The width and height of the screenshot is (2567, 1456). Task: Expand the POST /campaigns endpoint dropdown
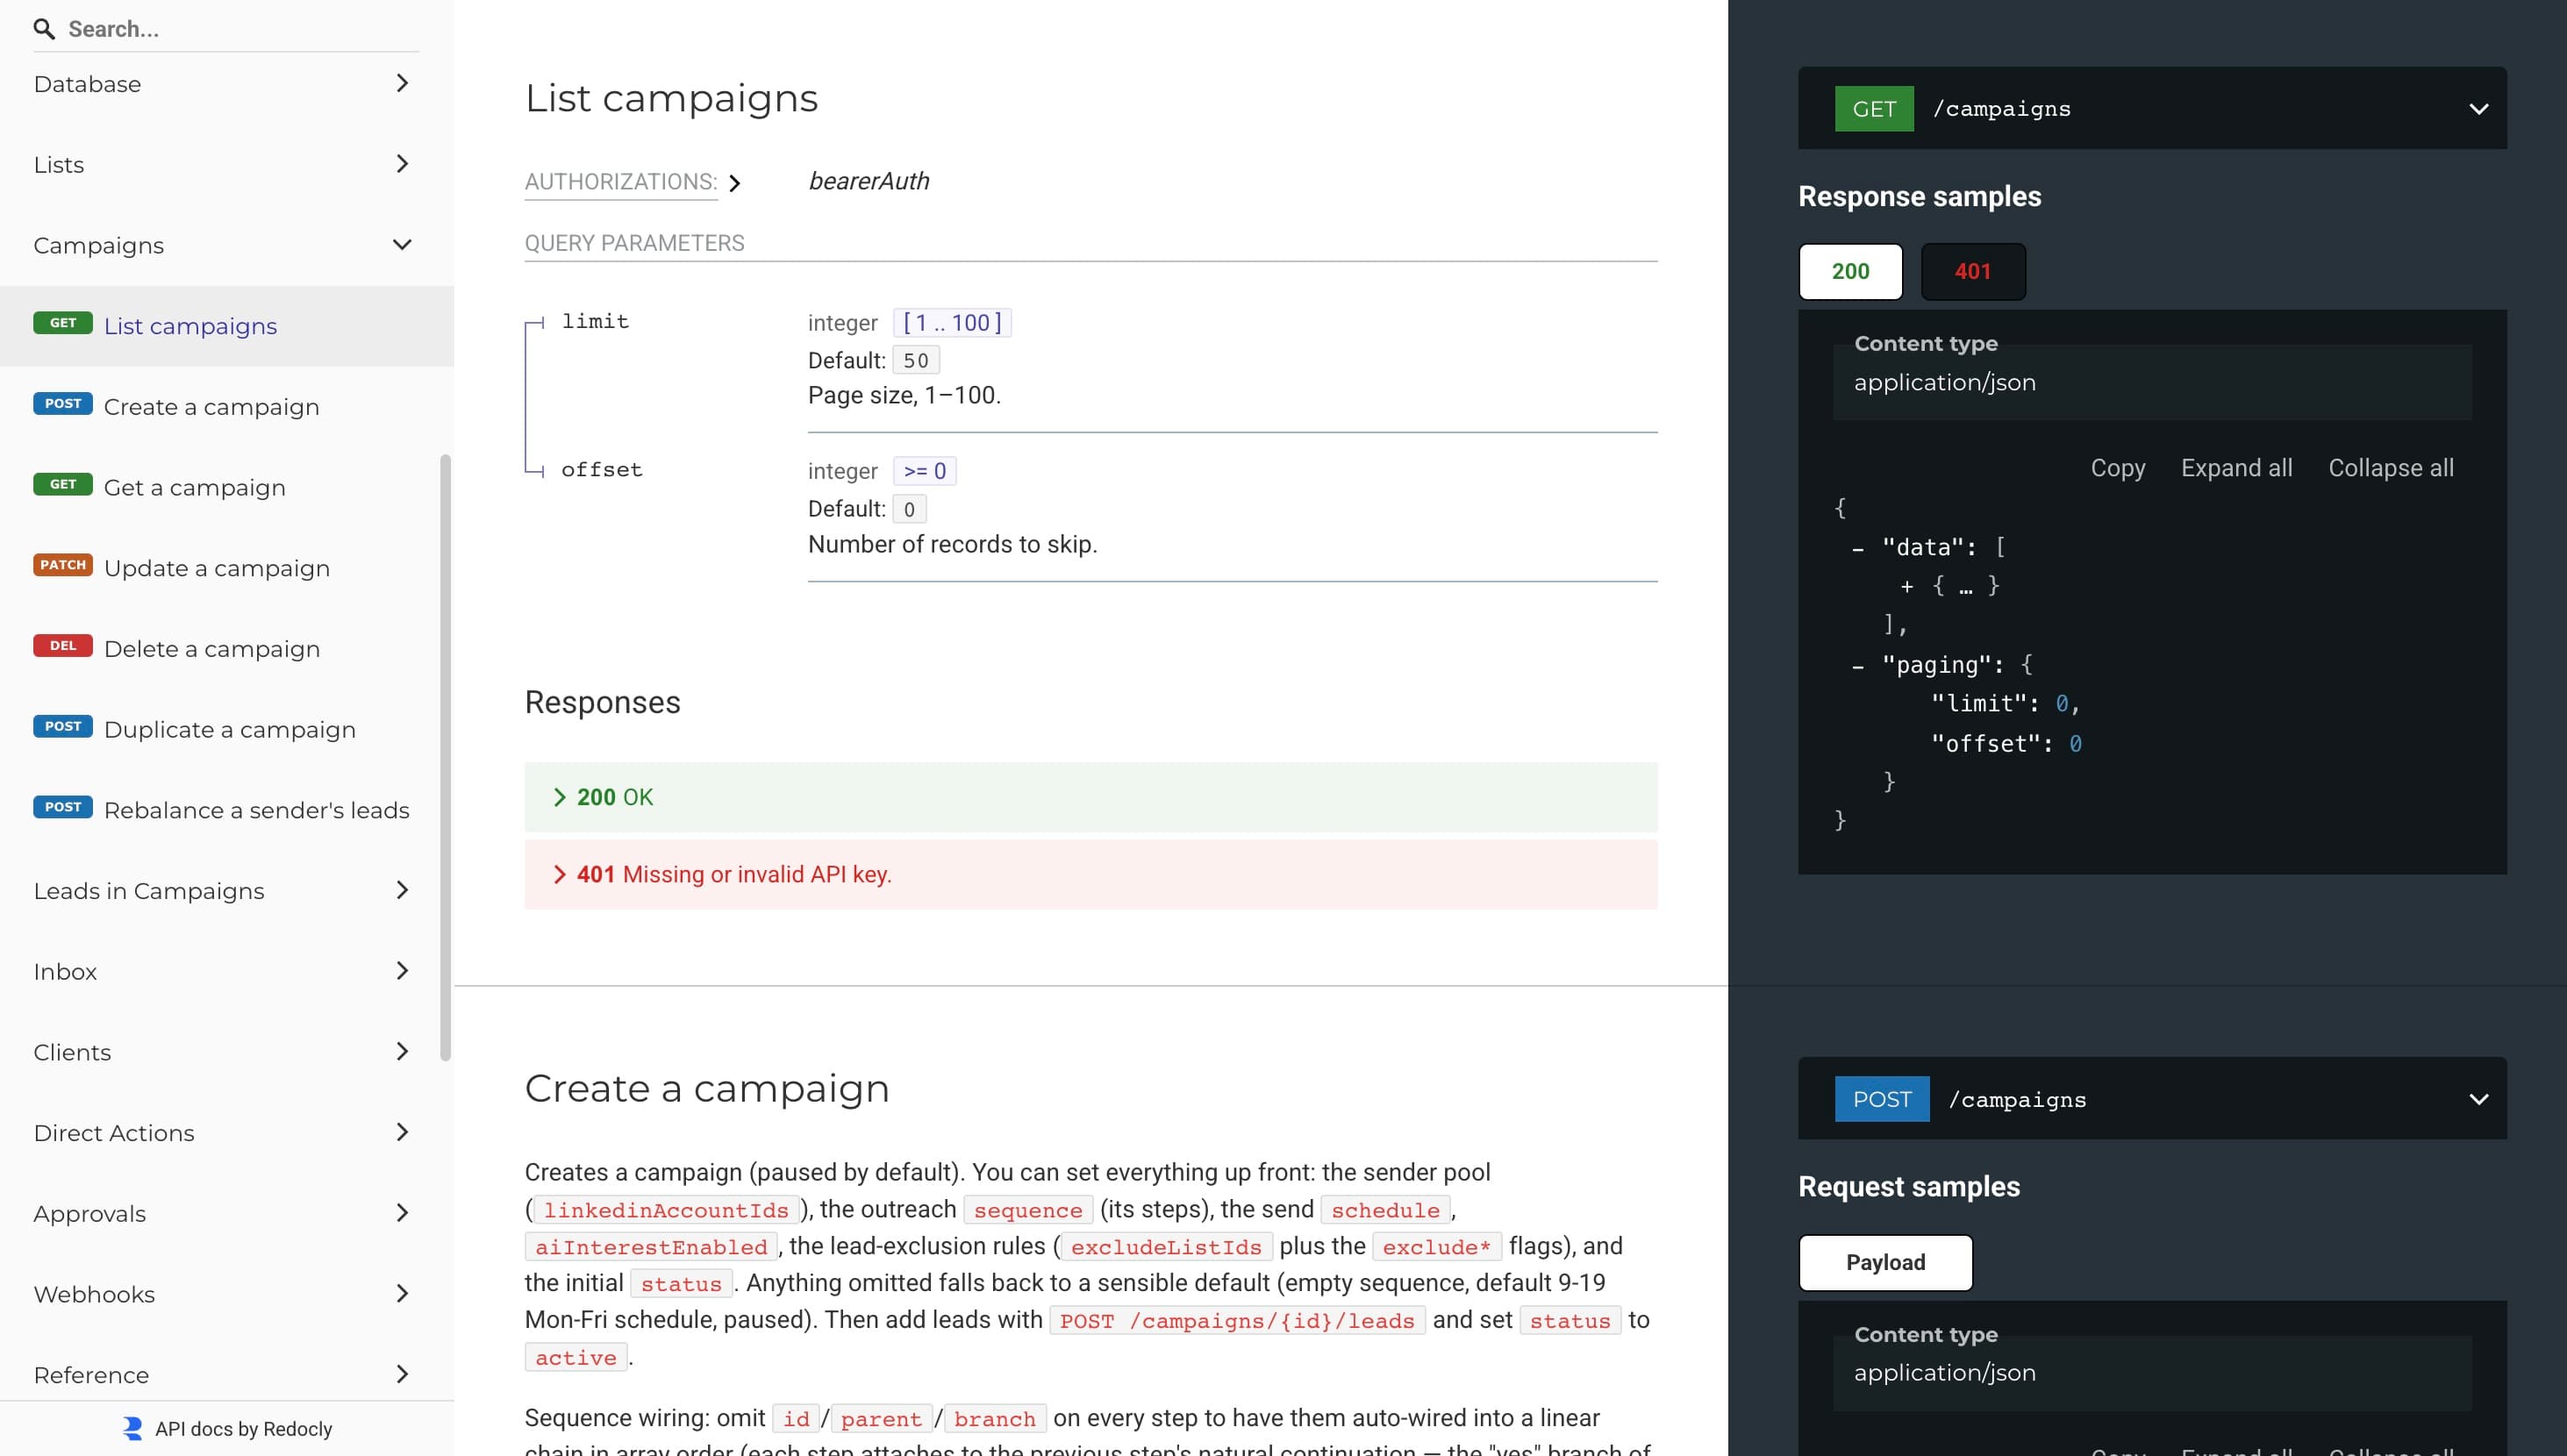pyautogui.click(x=2478, y=1099)
